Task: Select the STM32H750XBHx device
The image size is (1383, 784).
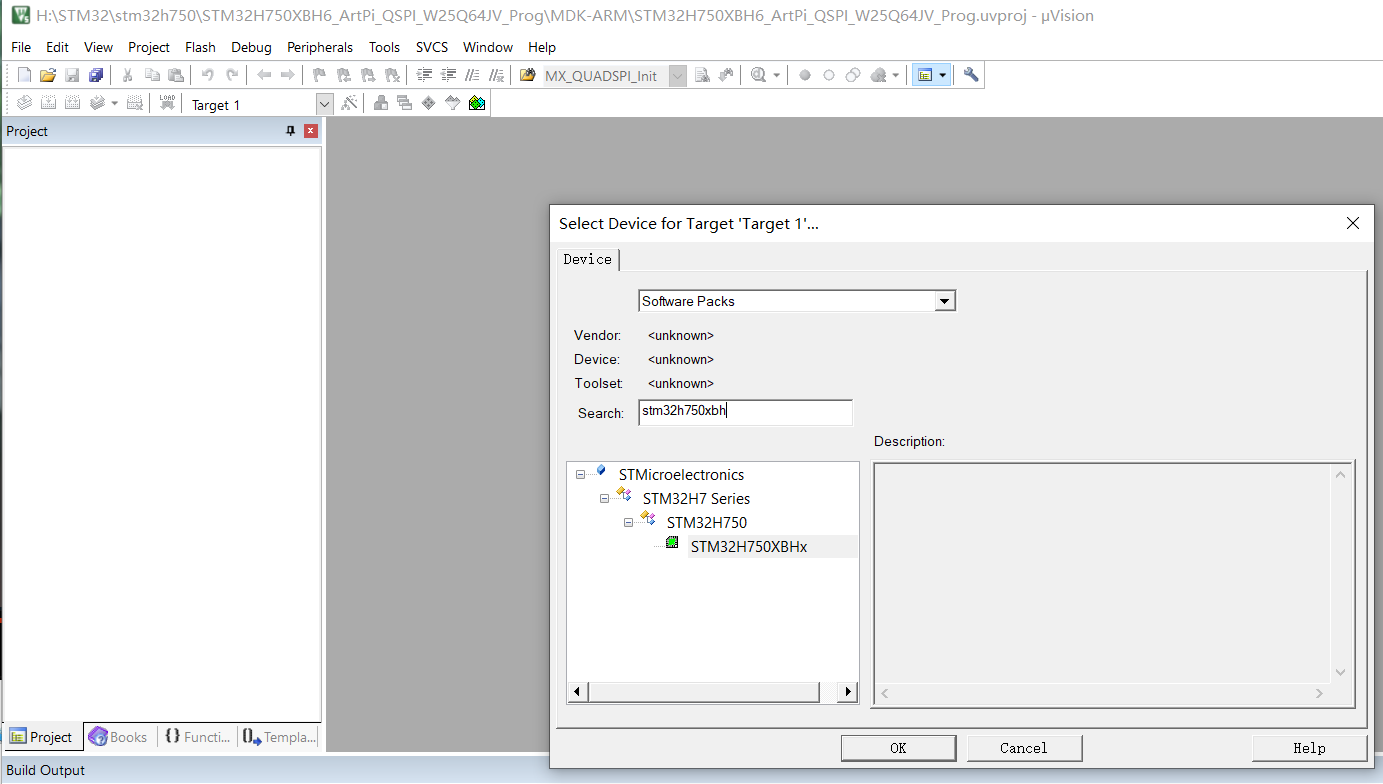Action: pyautogui.click(x=749, y=547)
